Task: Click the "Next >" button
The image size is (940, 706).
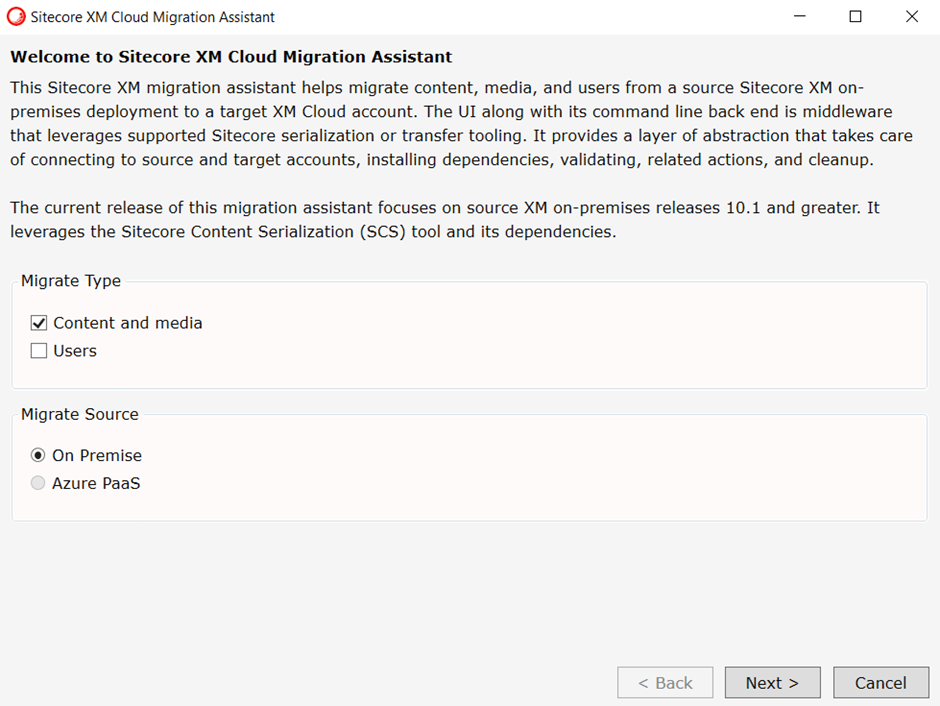Action: pos(772,682)
